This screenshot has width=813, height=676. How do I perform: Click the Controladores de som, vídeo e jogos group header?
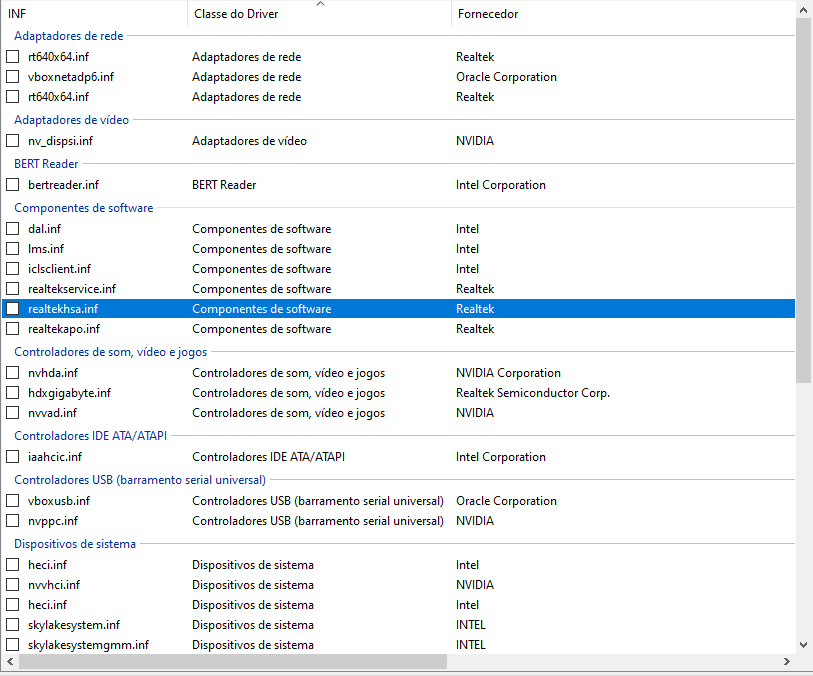point(110,352)
